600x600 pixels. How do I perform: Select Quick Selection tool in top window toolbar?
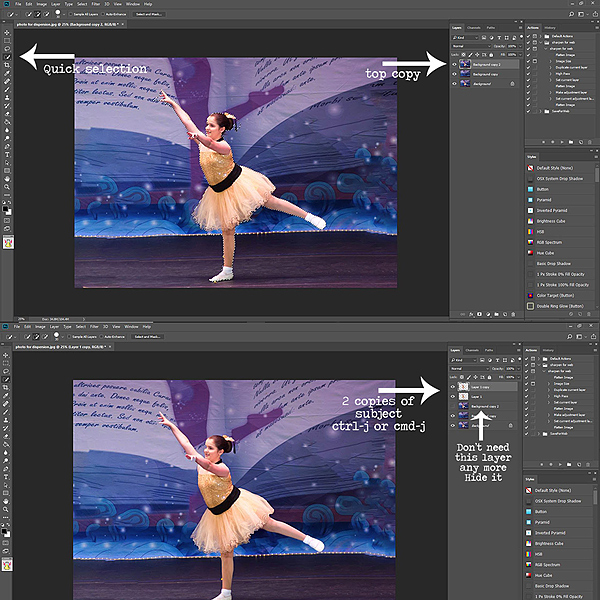[7, 57]
